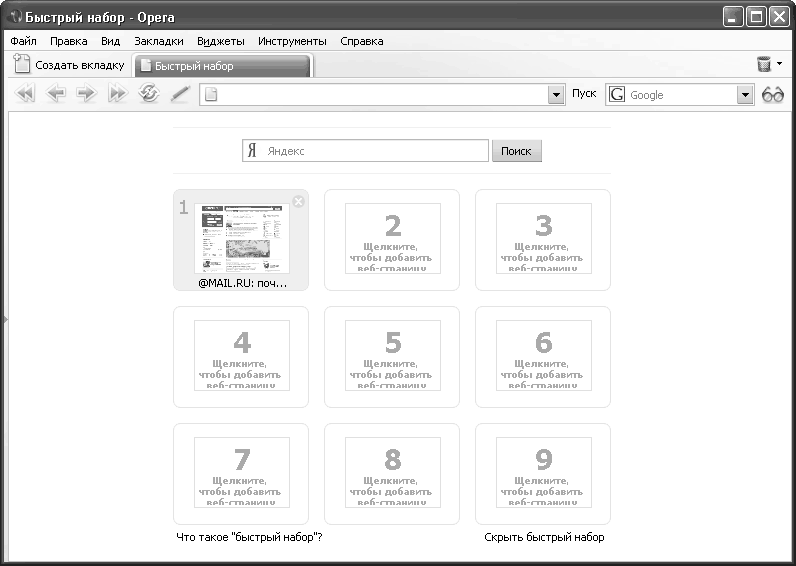Click the Скрыть быстрый набор link

(x=544, y=537)
